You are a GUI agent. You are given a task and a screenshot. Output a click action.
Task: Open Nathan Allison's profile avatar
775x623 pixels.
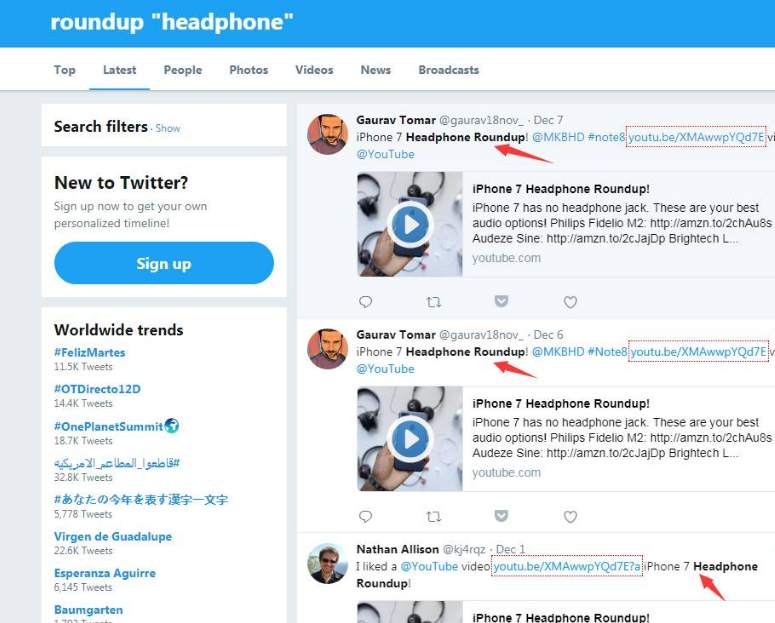pyautogui.click(x=327, y=564)
